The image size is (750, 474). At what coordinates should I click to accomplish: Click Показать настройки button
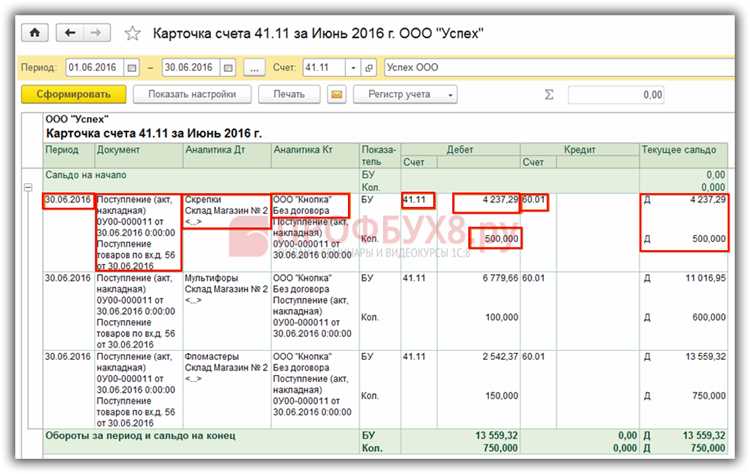tap(192, 94)
